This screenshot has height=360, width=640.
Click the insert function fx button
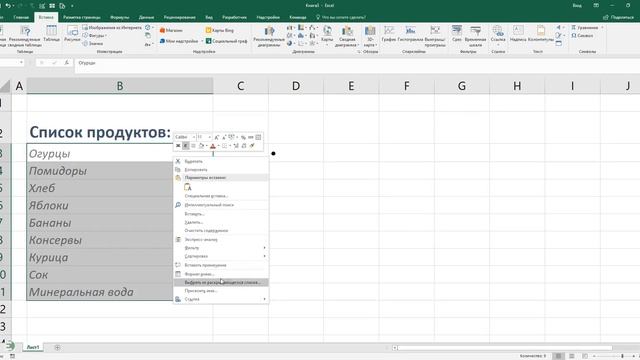[67, 62]
